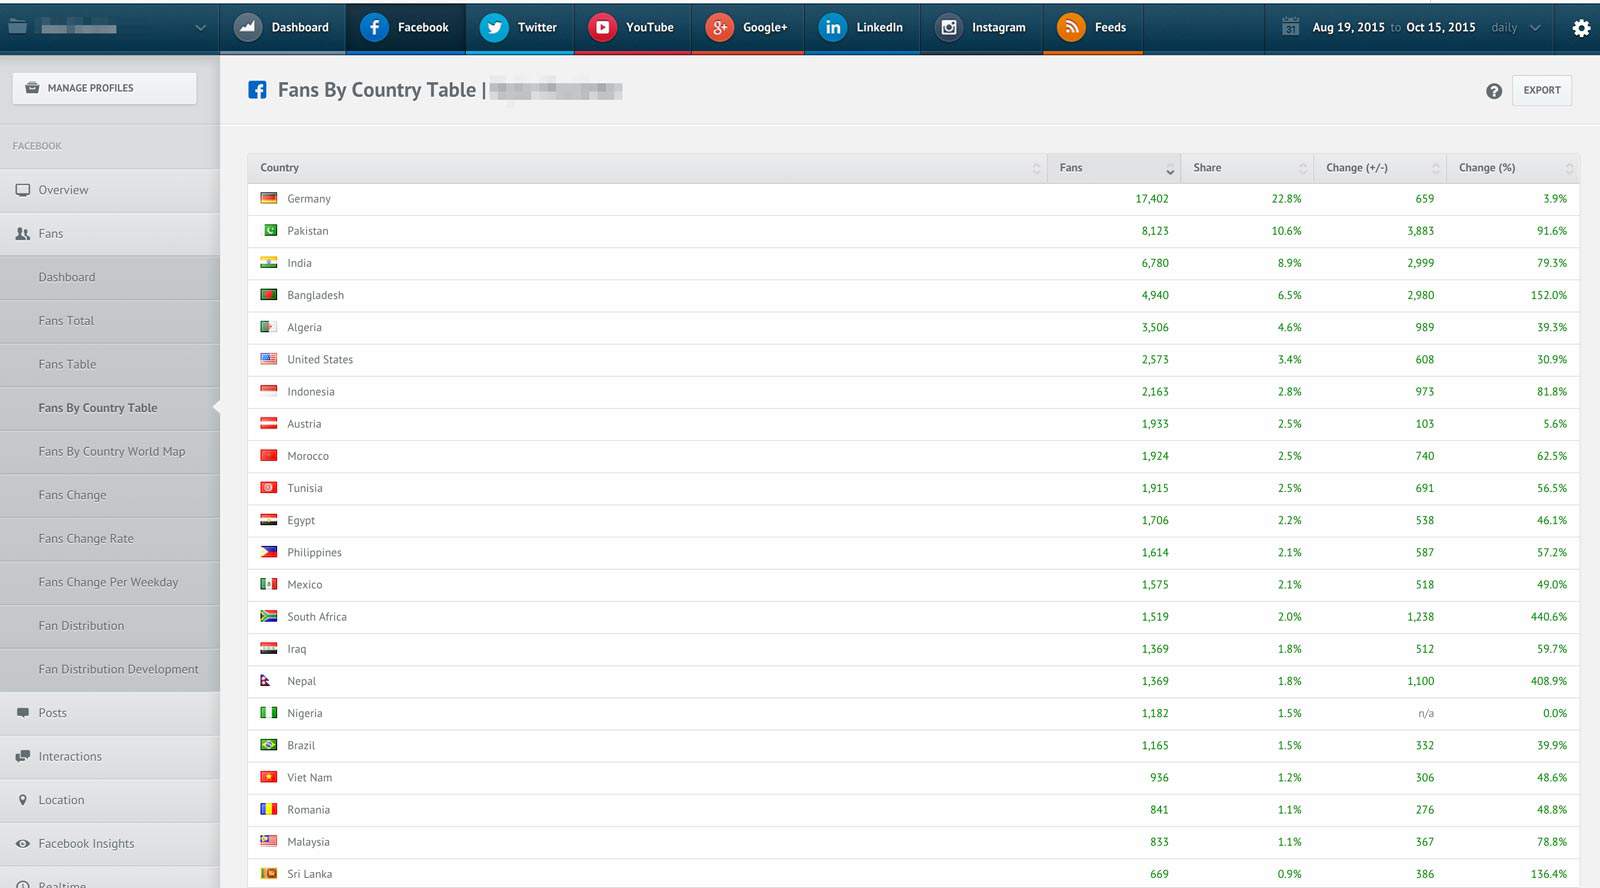Click the EXPORT button
Image resolution: width=1600 pixels, height=888 pixels.
pos(1542,90)
